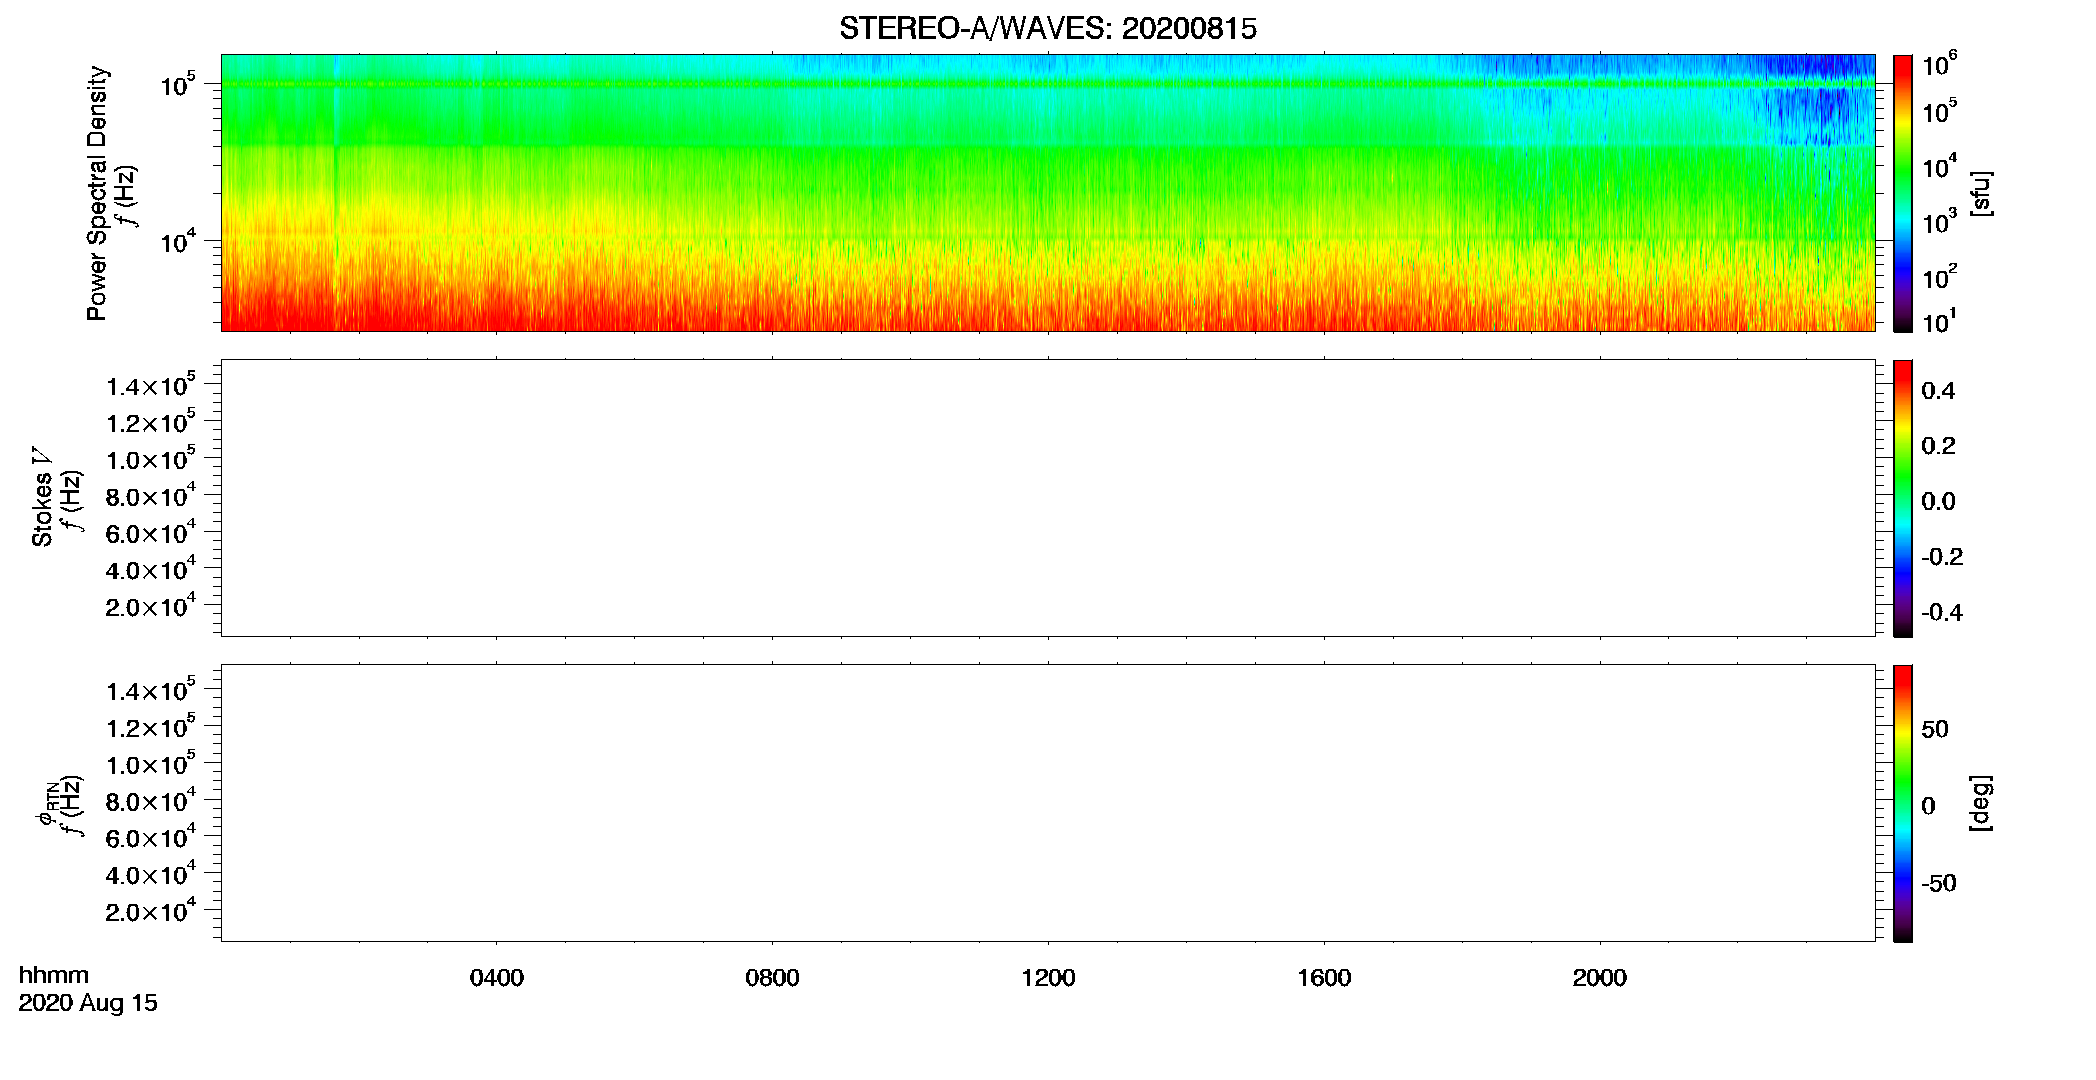
Task: Click the 2020 Aug 15 date label
Action: pyautogui.click(x=88, y=1003)
